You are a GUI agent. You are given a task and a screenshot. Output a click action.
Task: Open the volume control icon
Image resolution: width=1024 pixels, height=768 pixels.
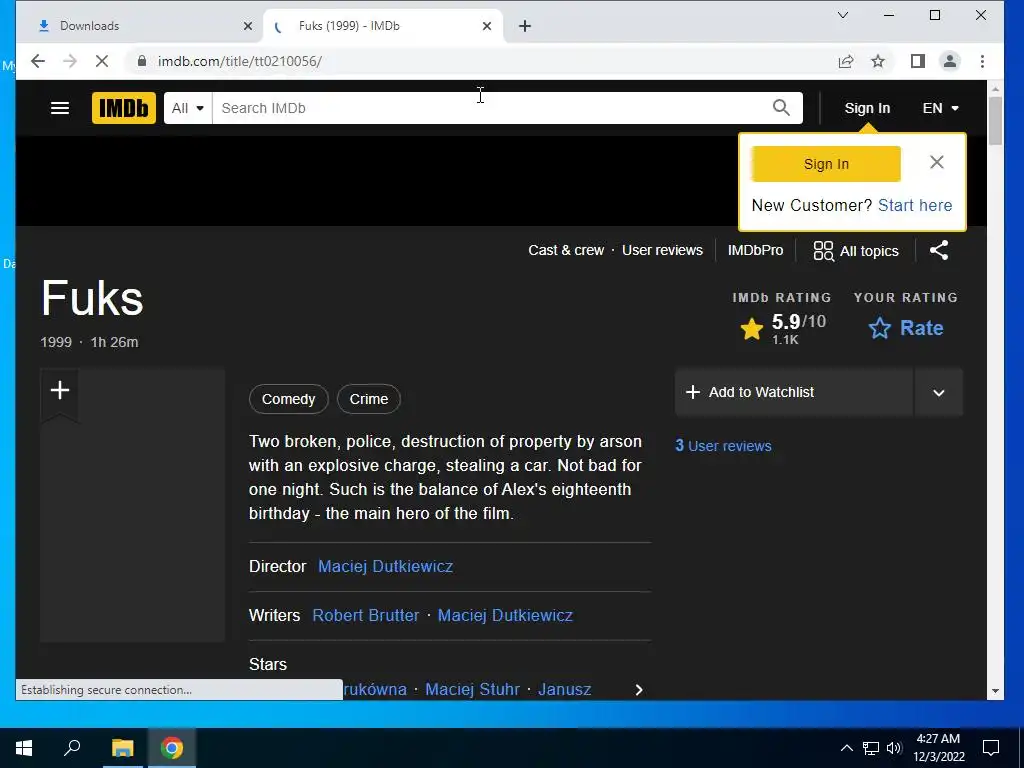tap(894, 748)
